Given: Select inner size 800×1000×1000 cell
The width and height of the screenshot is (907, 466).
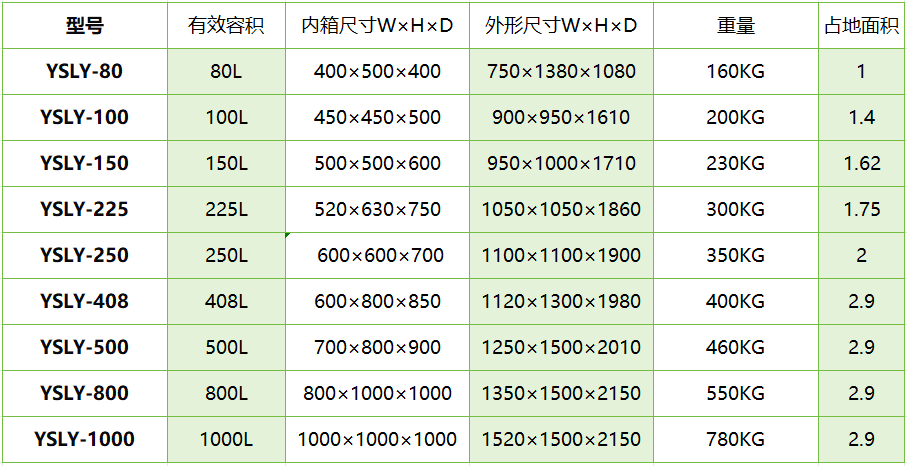Looking at the screenshot, I should coord(377,394).
